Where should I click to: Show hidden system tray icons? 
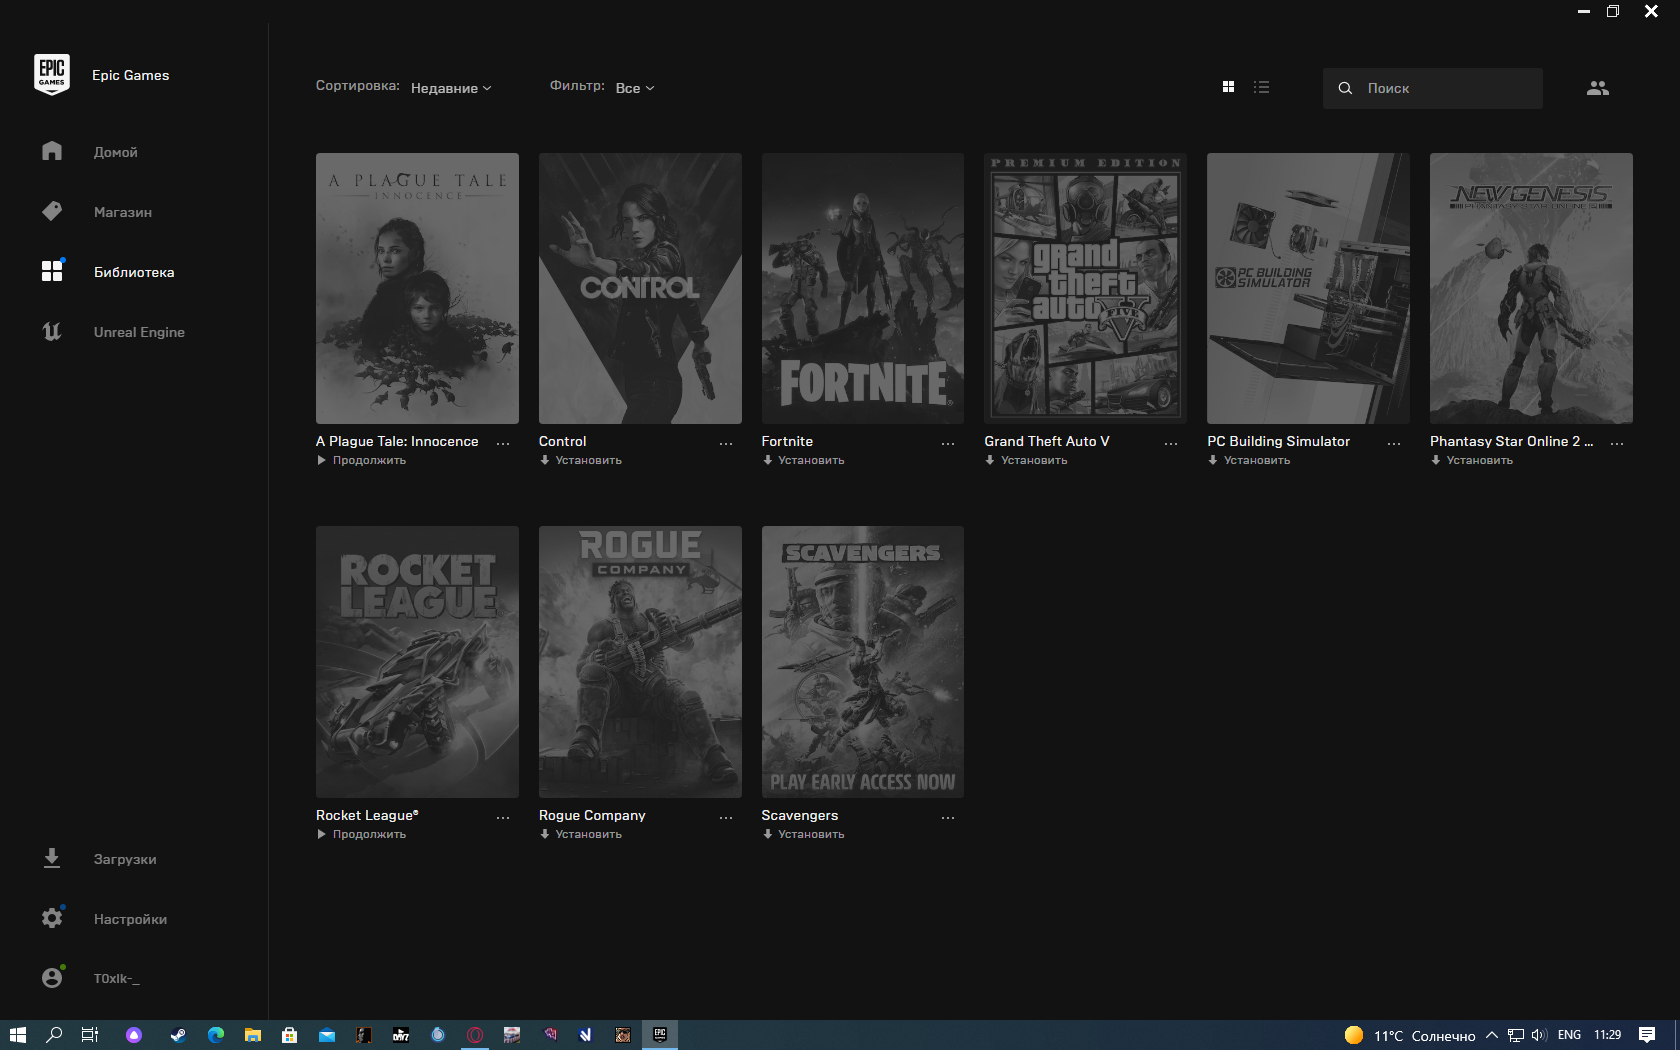1492,1035
